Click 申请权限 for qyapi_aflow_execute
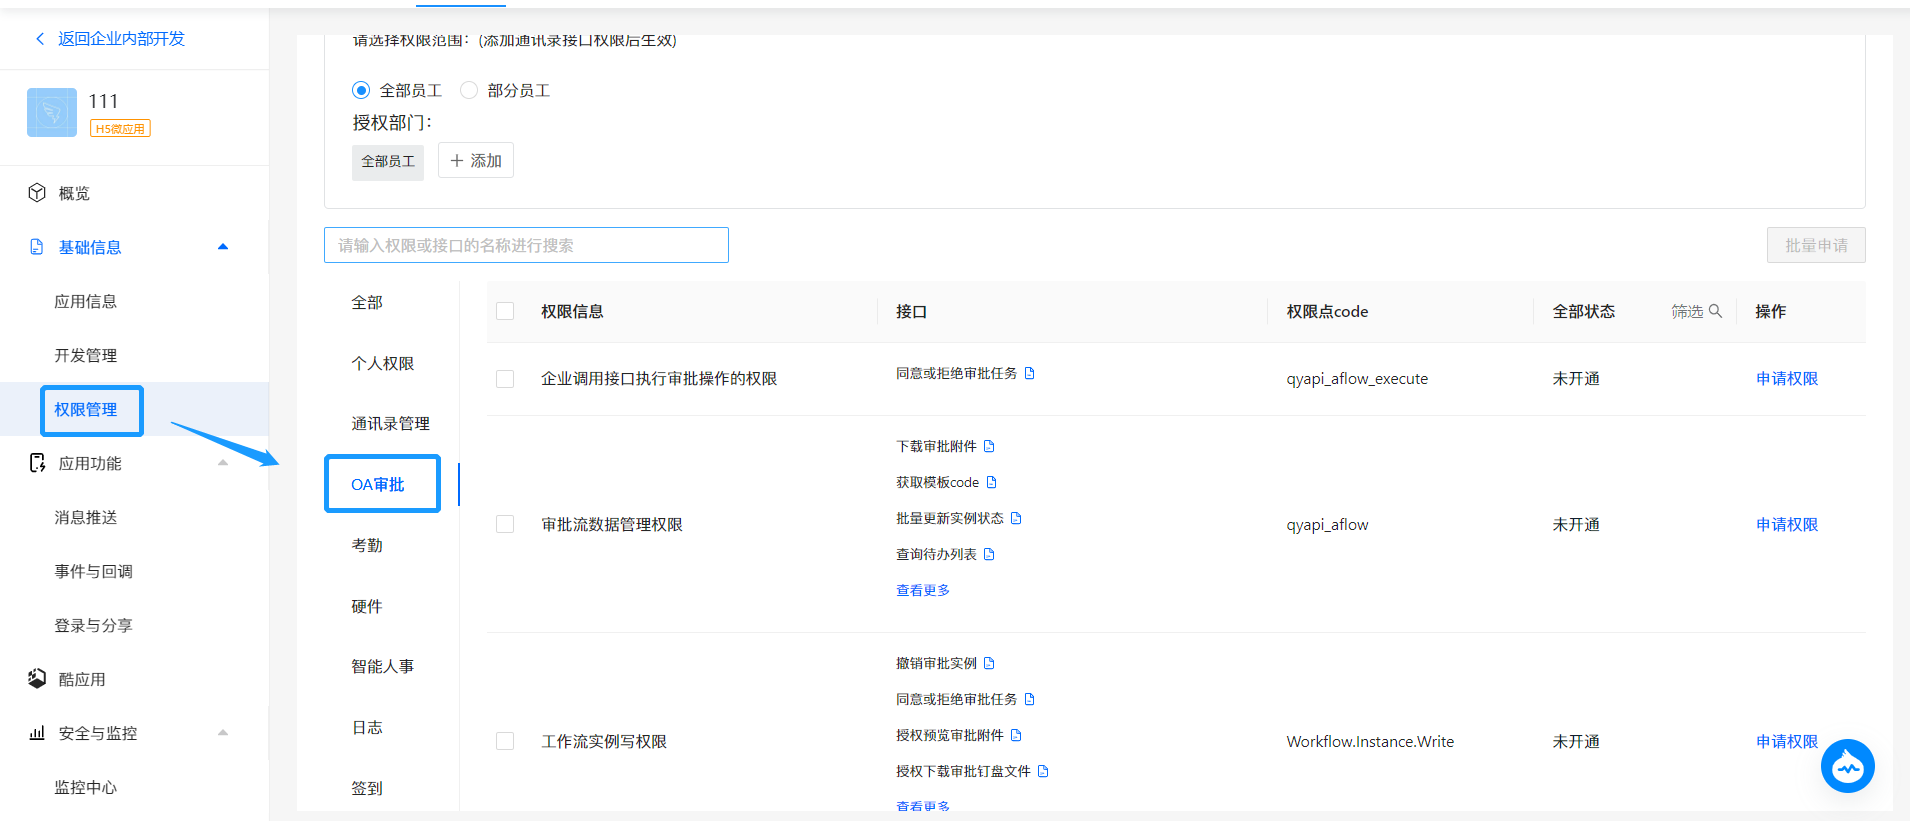Image resolution: width=1910 pixels, height=821 pixels. click(x=1786, y=378)
